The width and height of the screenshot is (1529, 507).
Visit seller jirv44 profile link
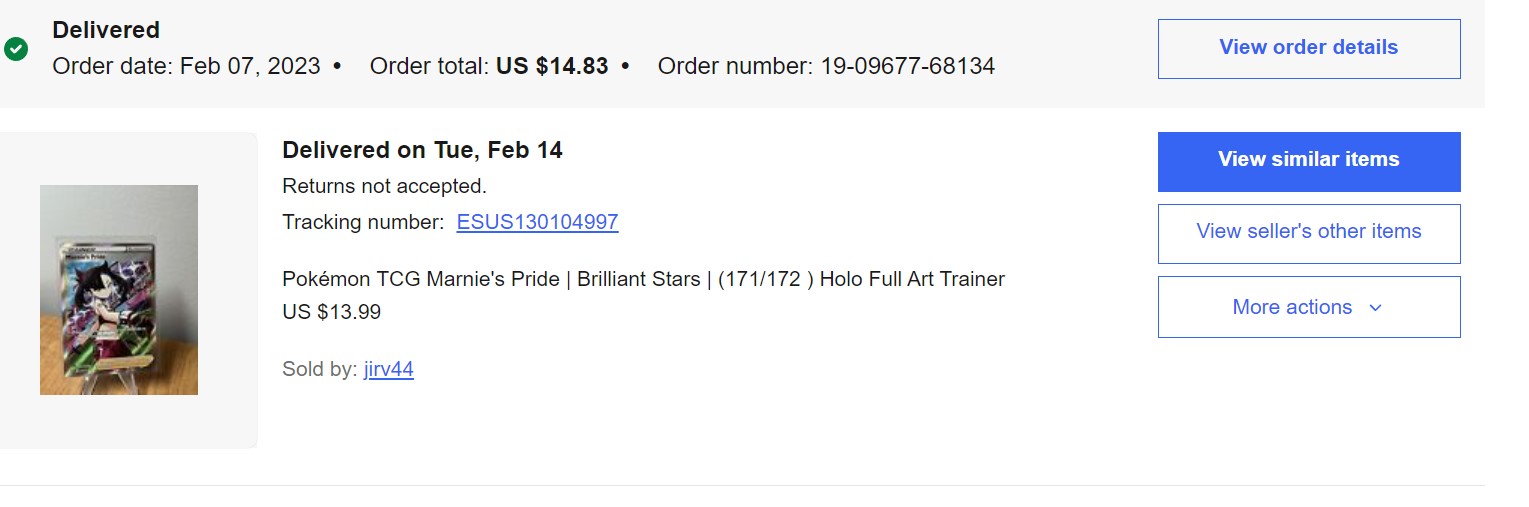click(x=389, y=369)
